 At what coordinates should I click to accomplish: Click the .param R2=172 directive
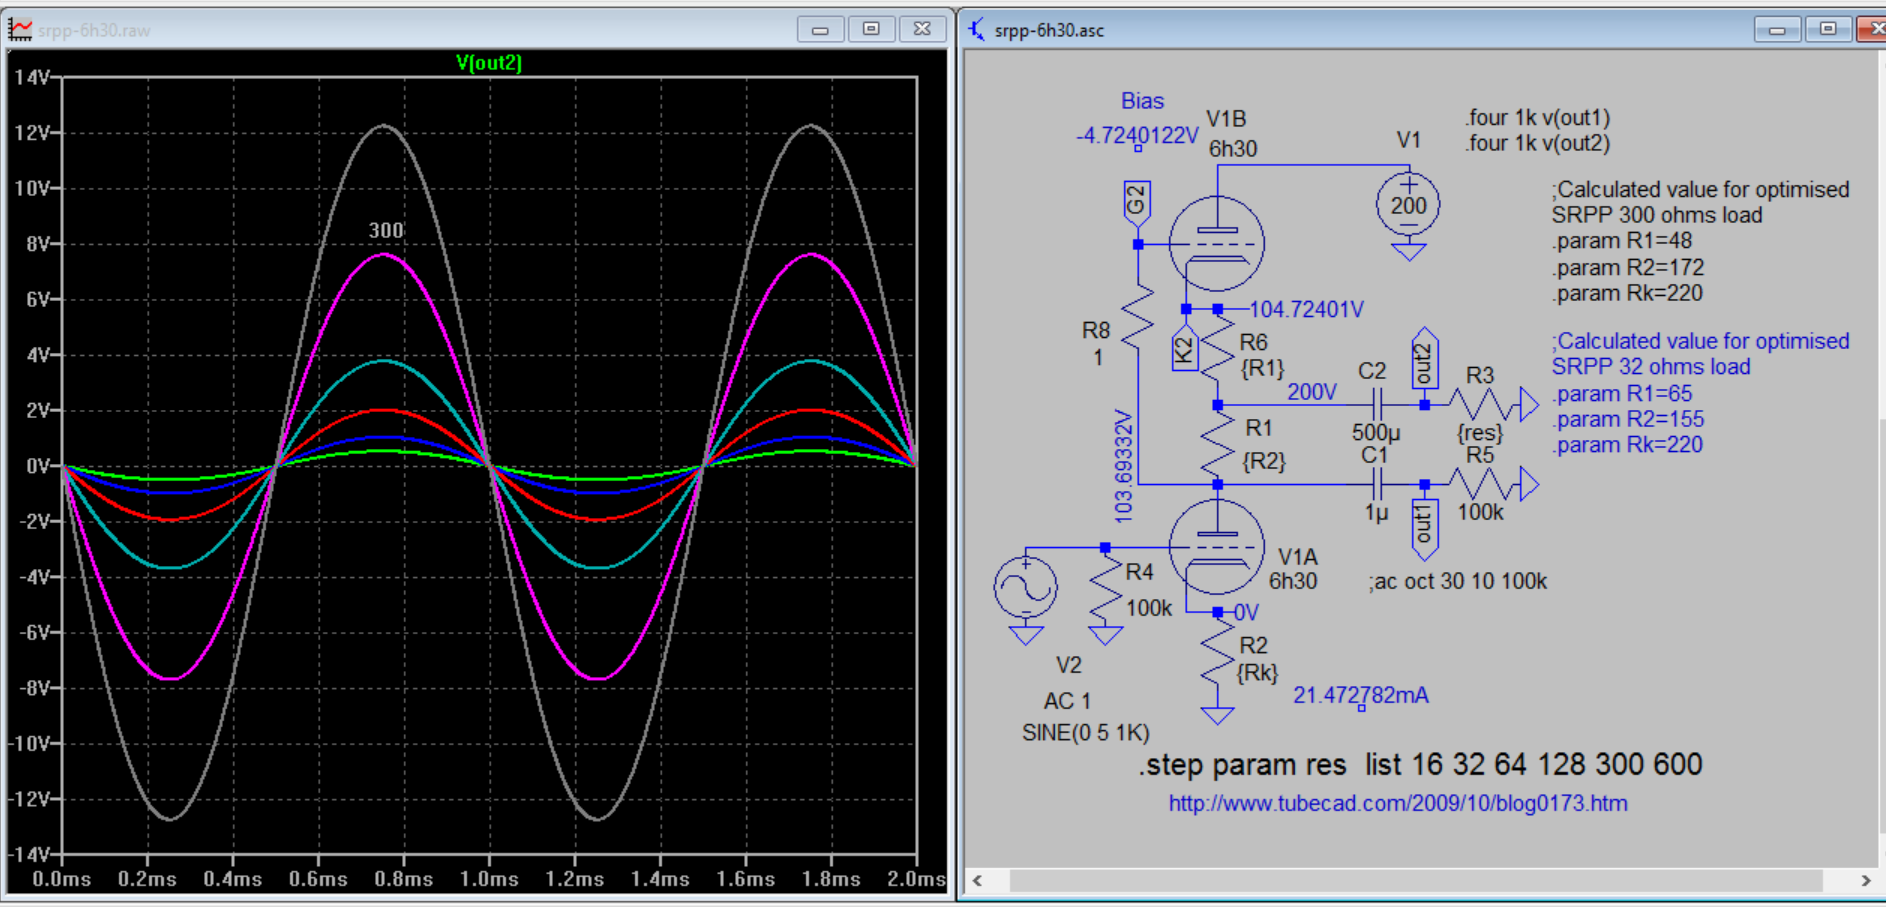(x=1628, y=268)
